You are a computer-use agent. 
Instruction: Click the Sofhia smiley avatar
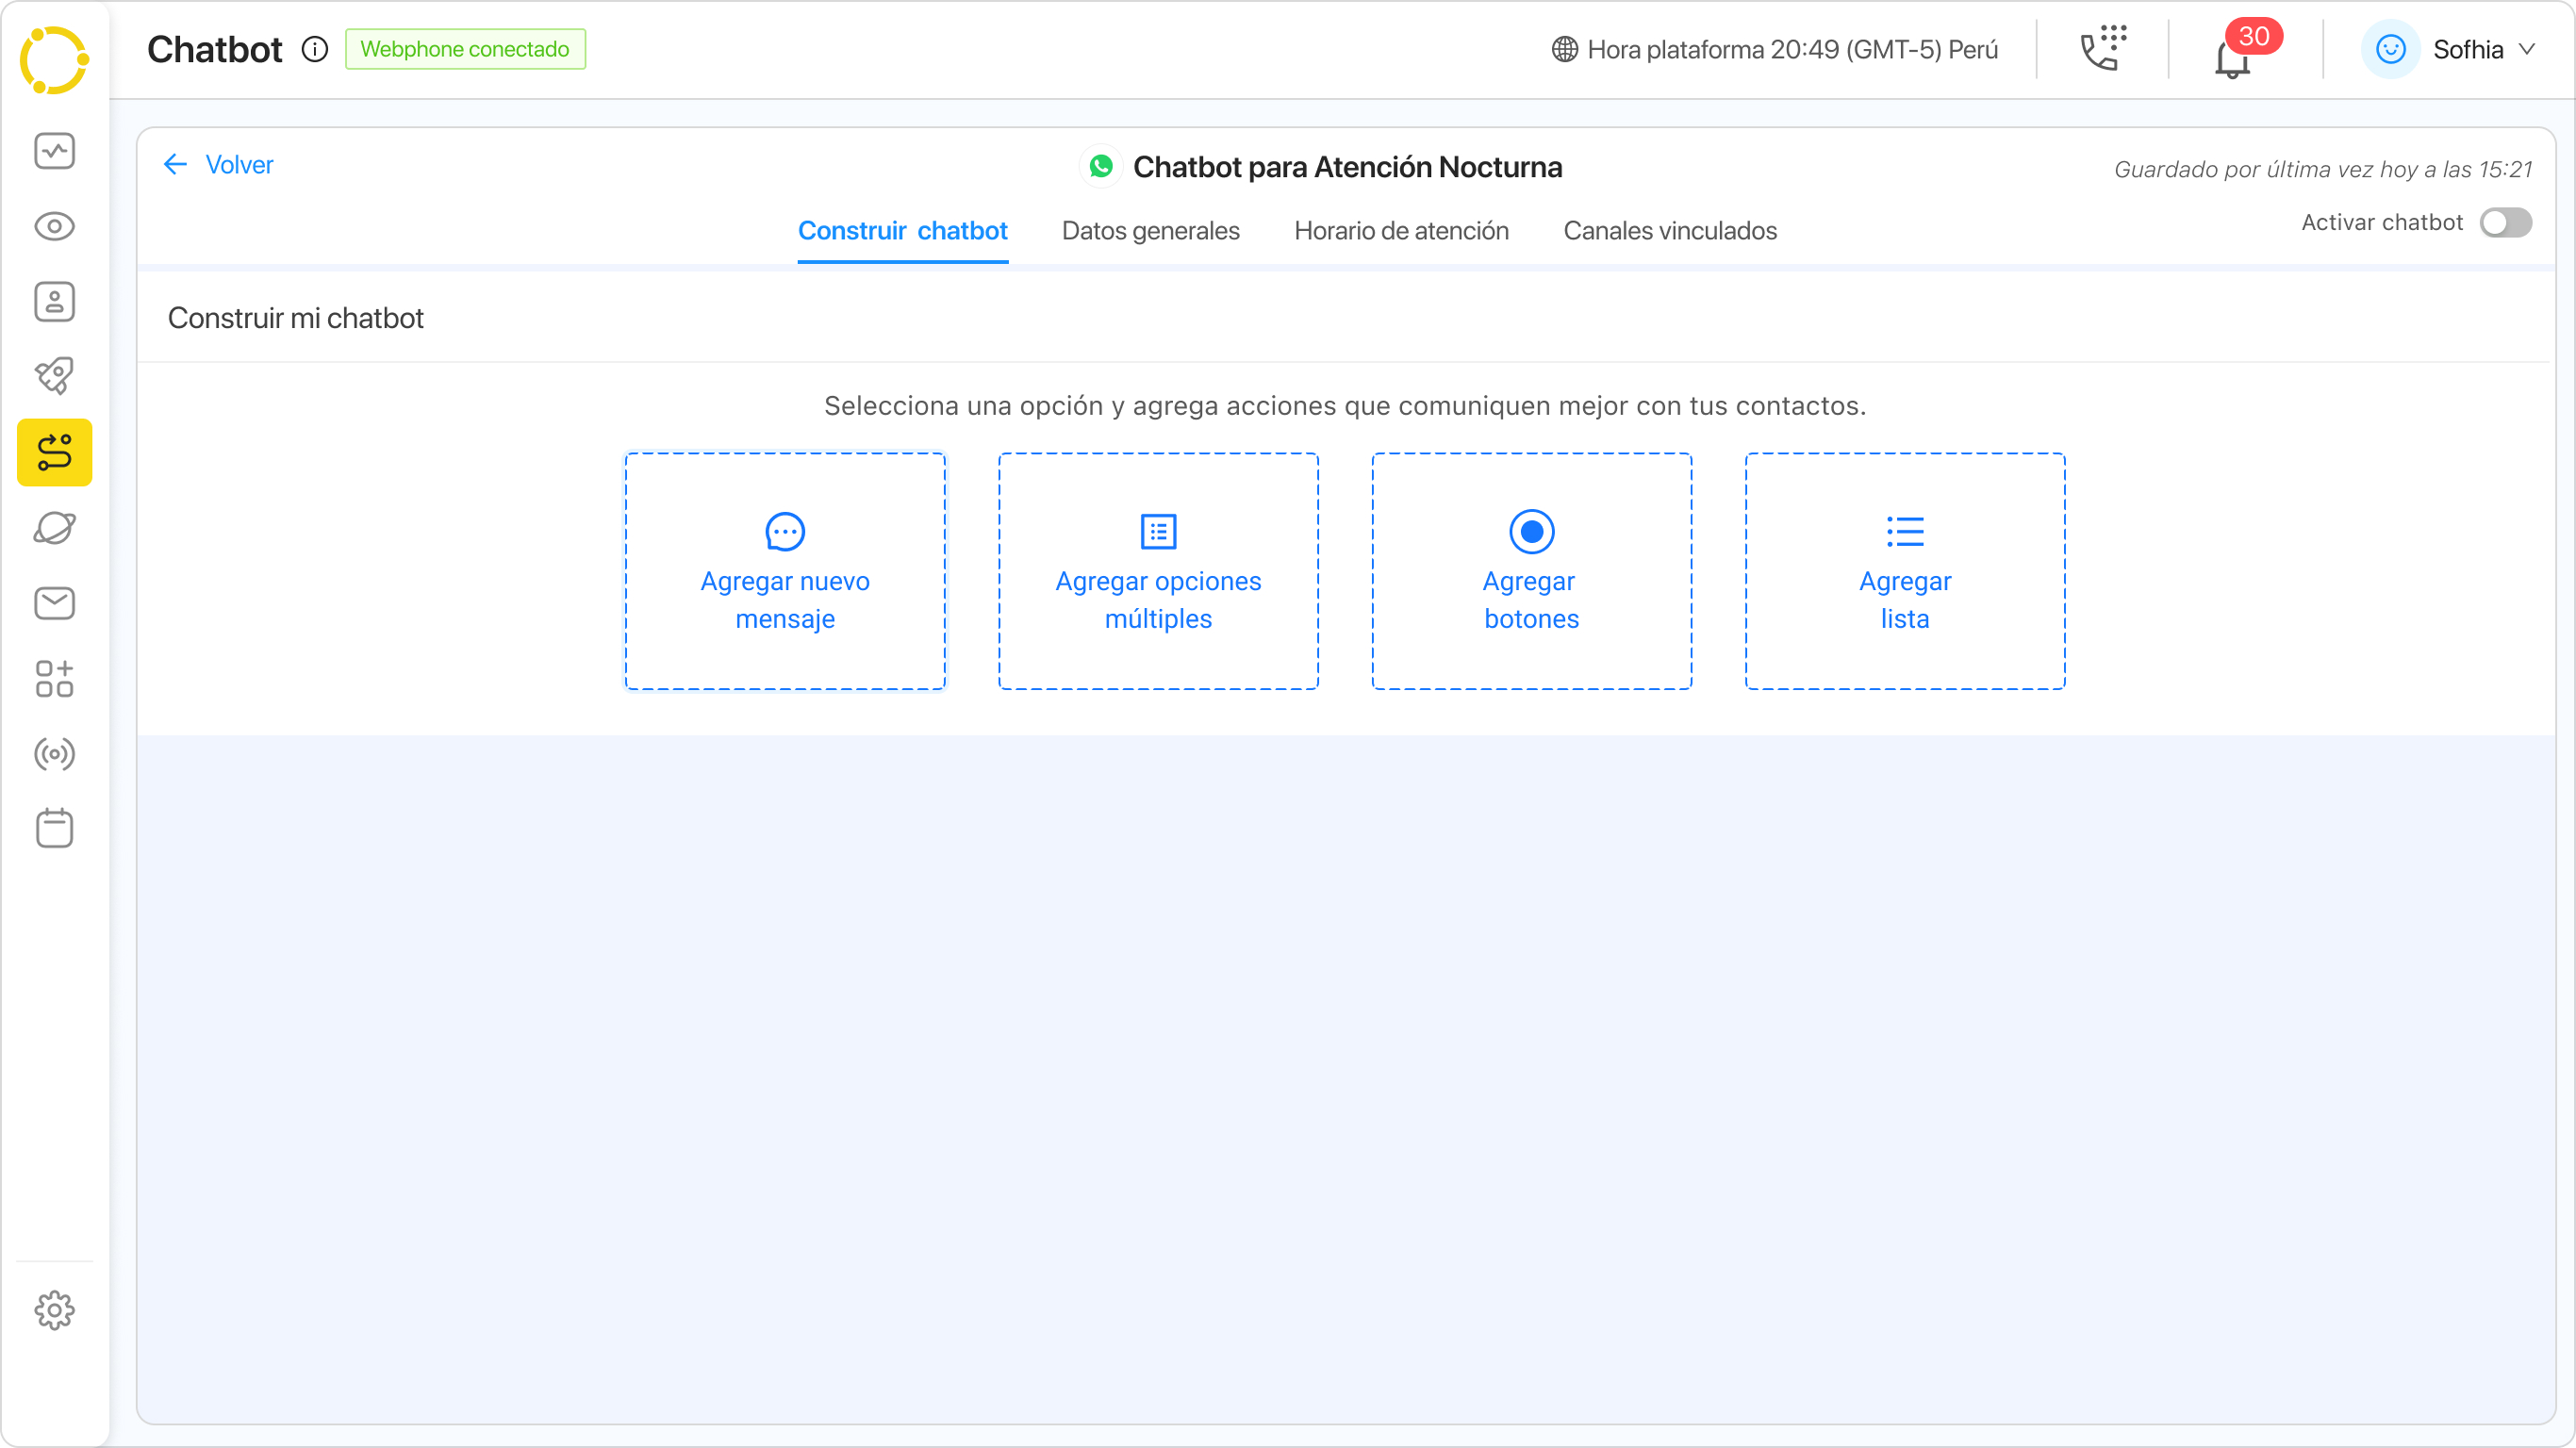coord(2390,49)
